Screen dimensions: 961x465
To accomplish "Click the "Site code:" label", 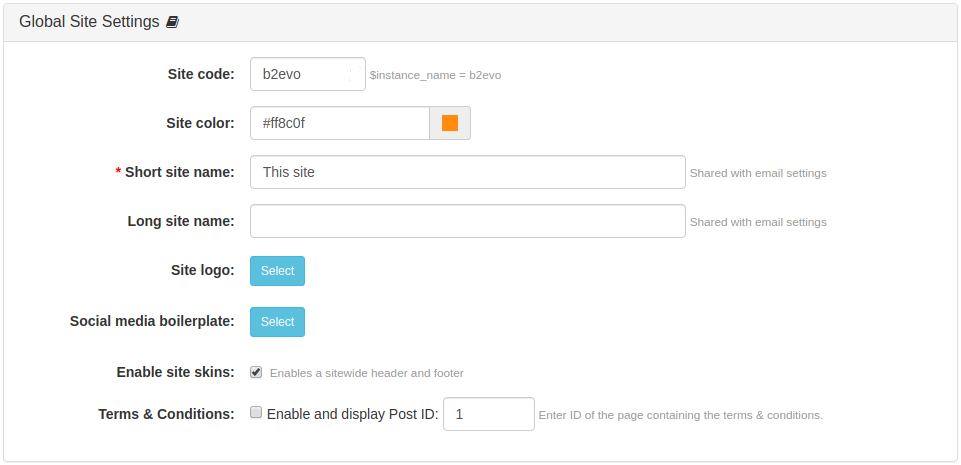I will [201, 74].
